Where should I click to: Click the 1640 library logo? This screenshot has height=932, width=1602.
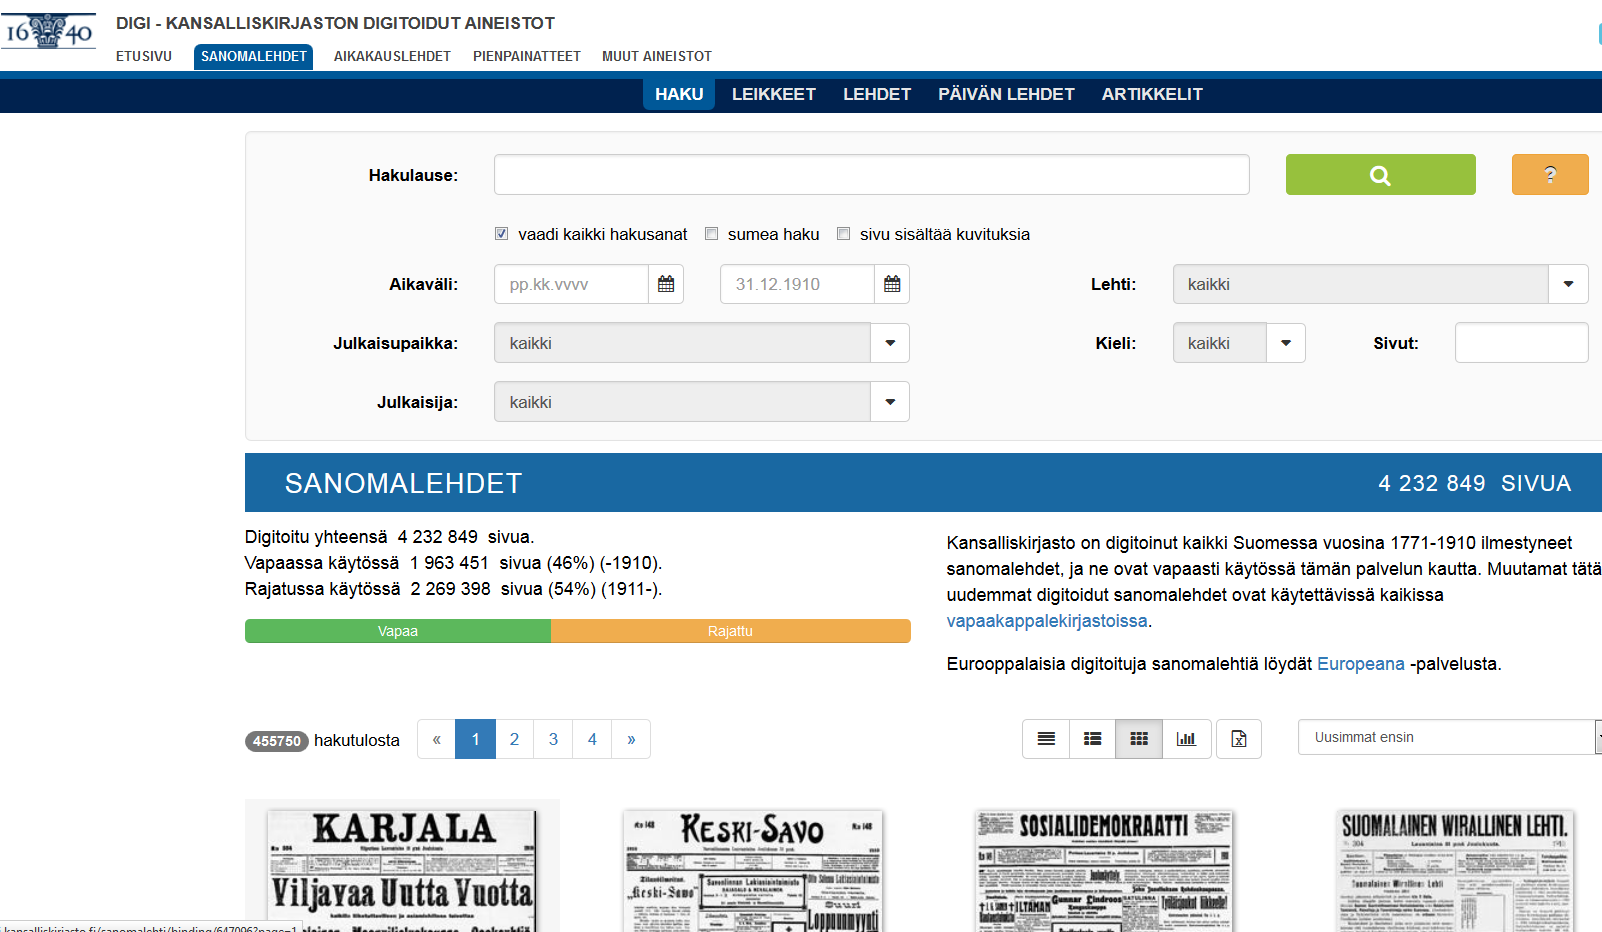click(48, 32)
